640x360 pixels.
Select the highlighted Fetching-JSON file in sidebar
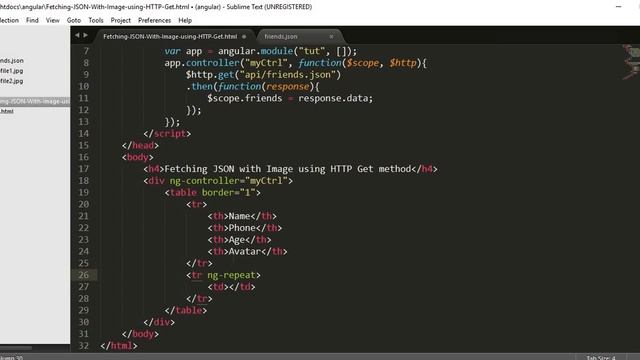pyautogui.click(x=35, y=101)
